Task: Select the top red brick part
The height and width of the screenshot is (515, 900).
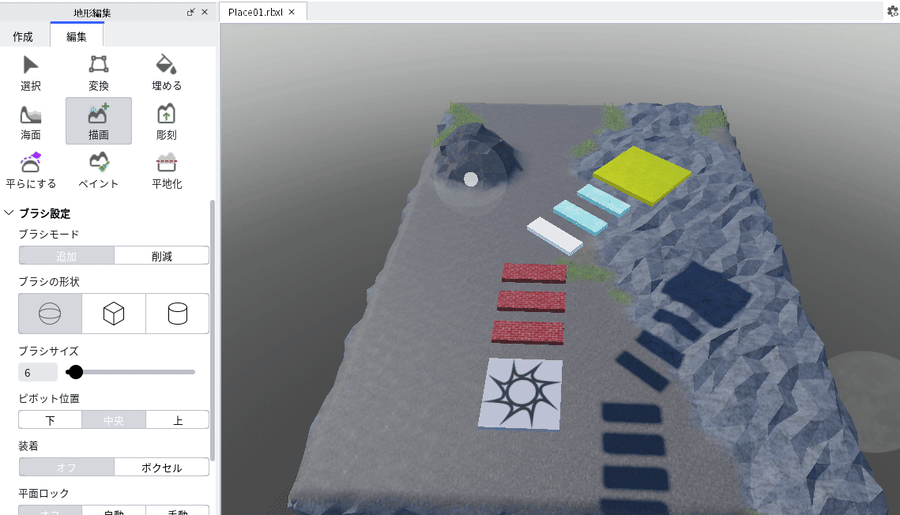Action: click(x=534, y=273)
